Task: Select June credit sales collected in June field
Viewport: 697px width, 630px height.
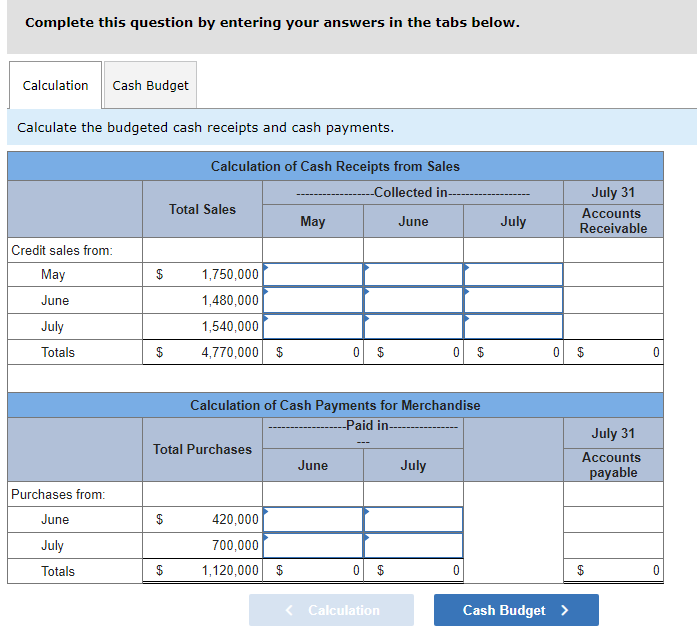Action: click(413, 300)
